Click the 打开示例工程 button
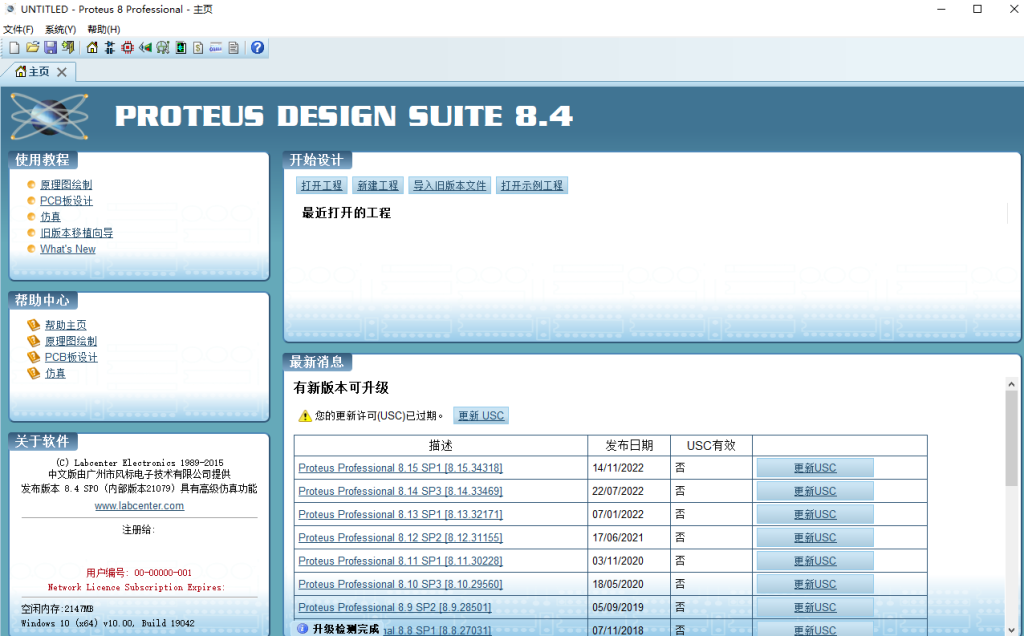 coord(532,186)
